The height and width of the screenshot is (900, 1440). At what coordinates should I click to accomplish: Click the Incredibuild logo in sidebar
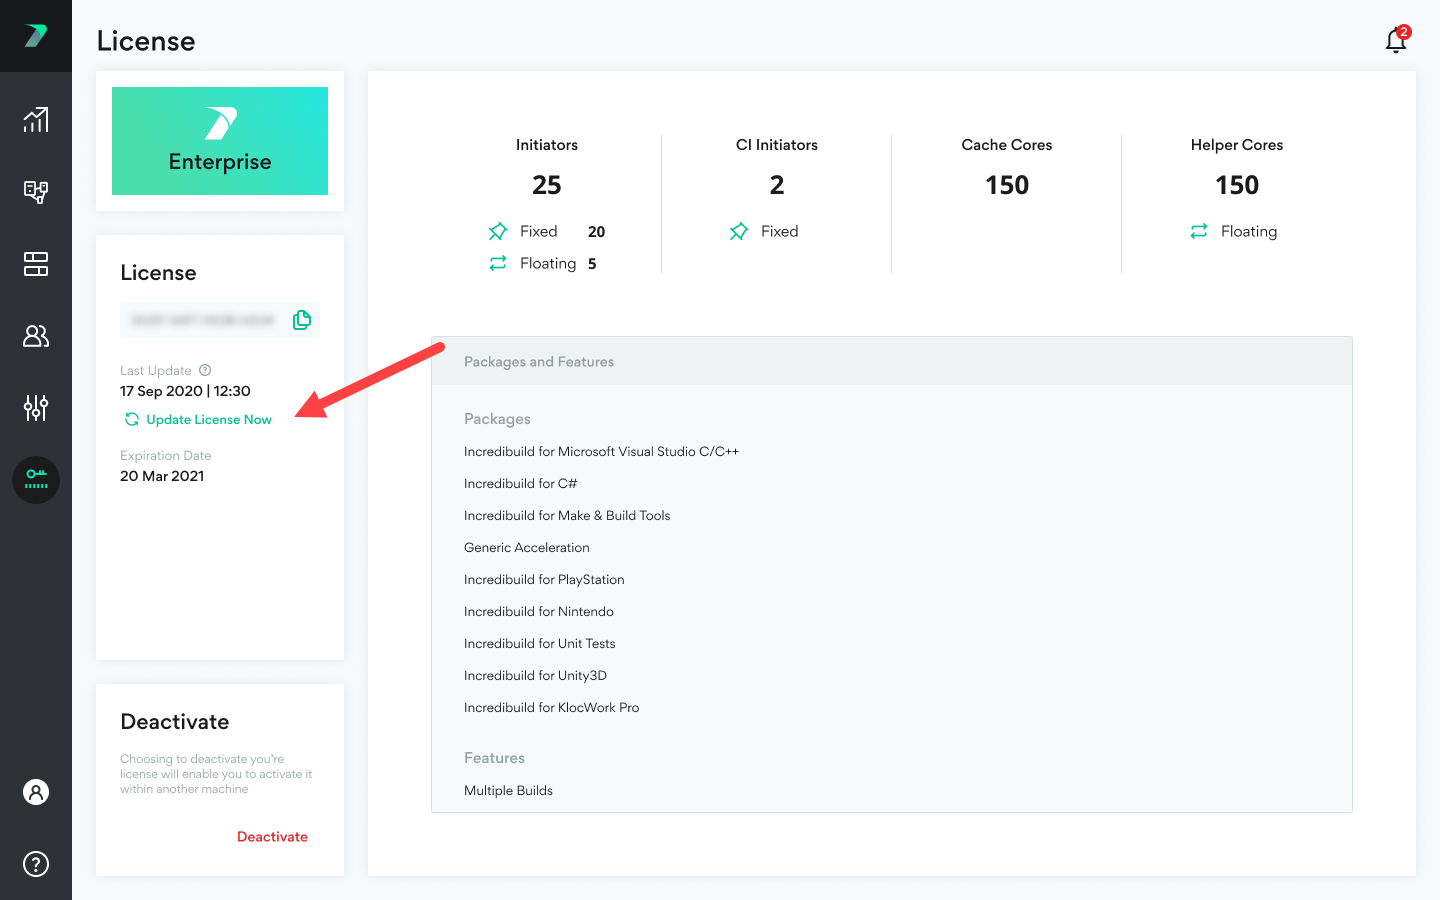pyautogui.click(x=36, y=36)
